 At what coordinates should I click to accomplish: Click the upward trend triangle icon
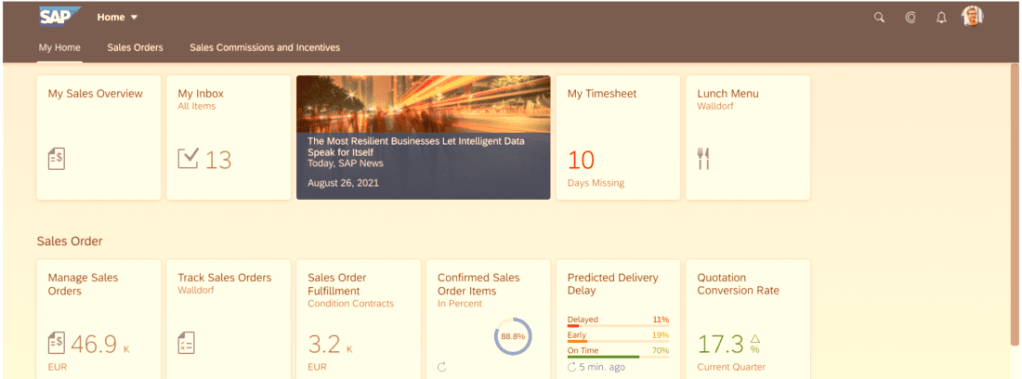click(755, 339)
